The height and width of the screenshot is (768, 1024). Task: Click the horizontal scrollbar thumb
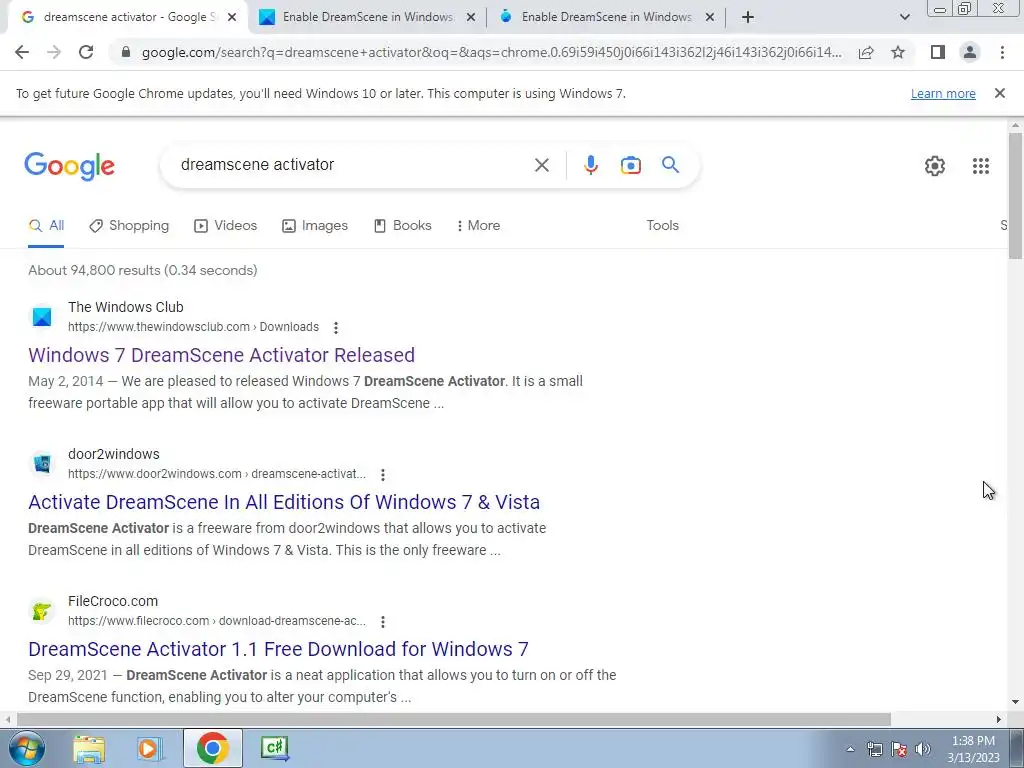click(454, 719)
